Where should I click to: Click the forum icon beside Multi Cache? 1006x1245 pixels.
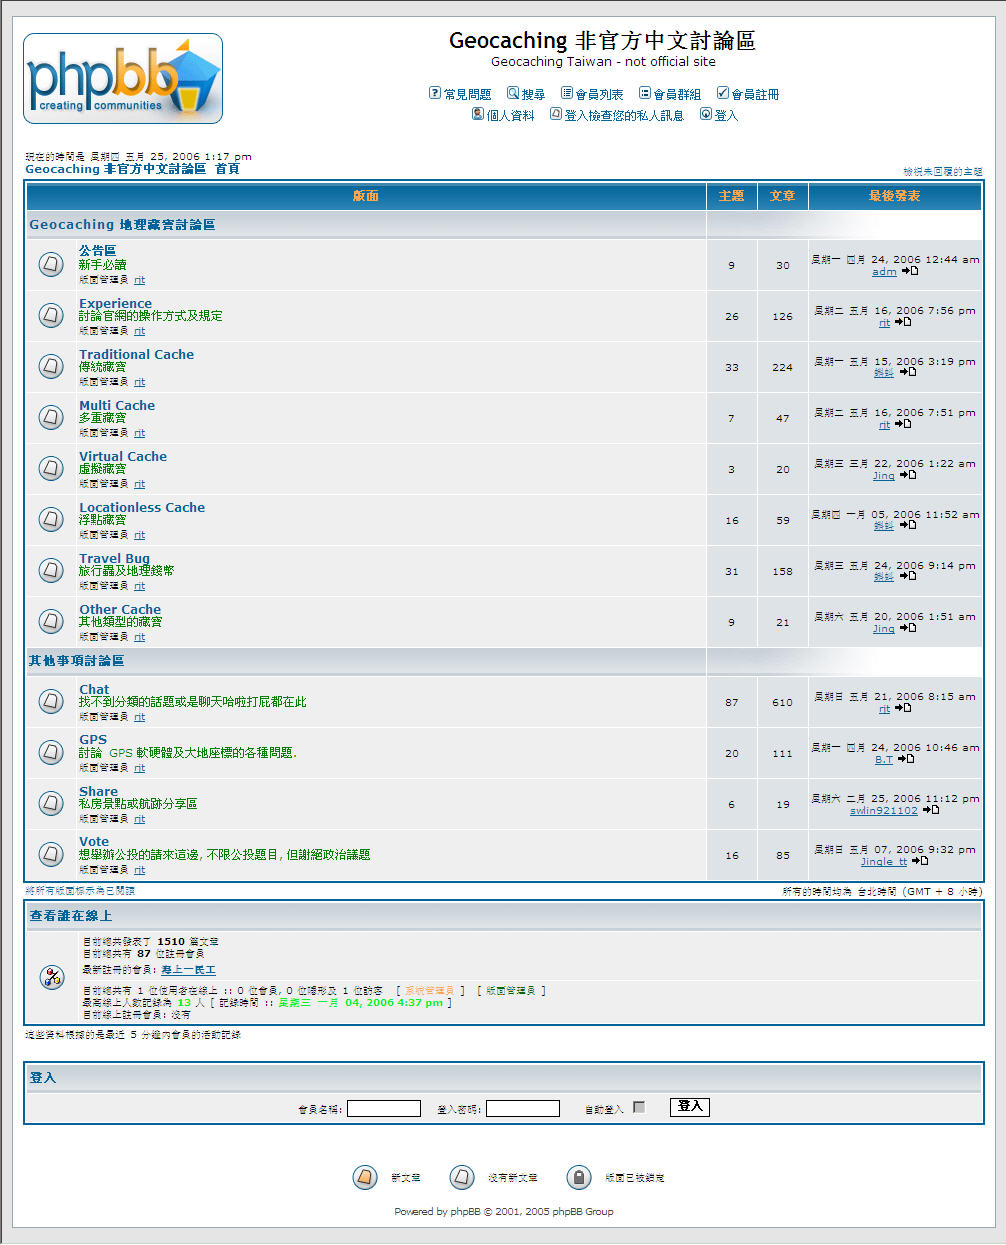click(51, 417)
